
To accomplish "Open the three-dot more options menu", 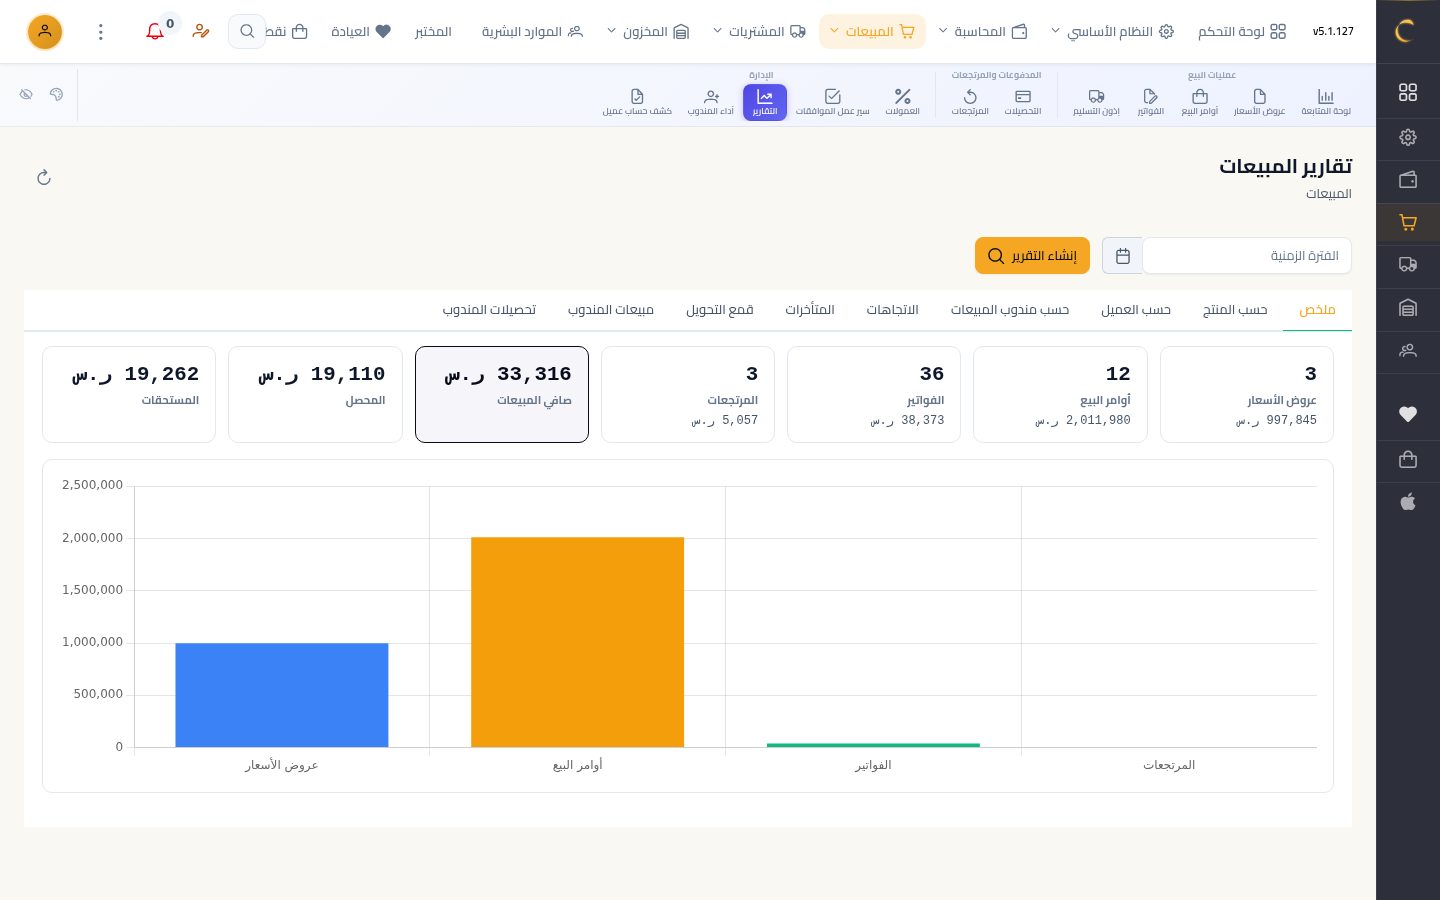I will (101, 32).
